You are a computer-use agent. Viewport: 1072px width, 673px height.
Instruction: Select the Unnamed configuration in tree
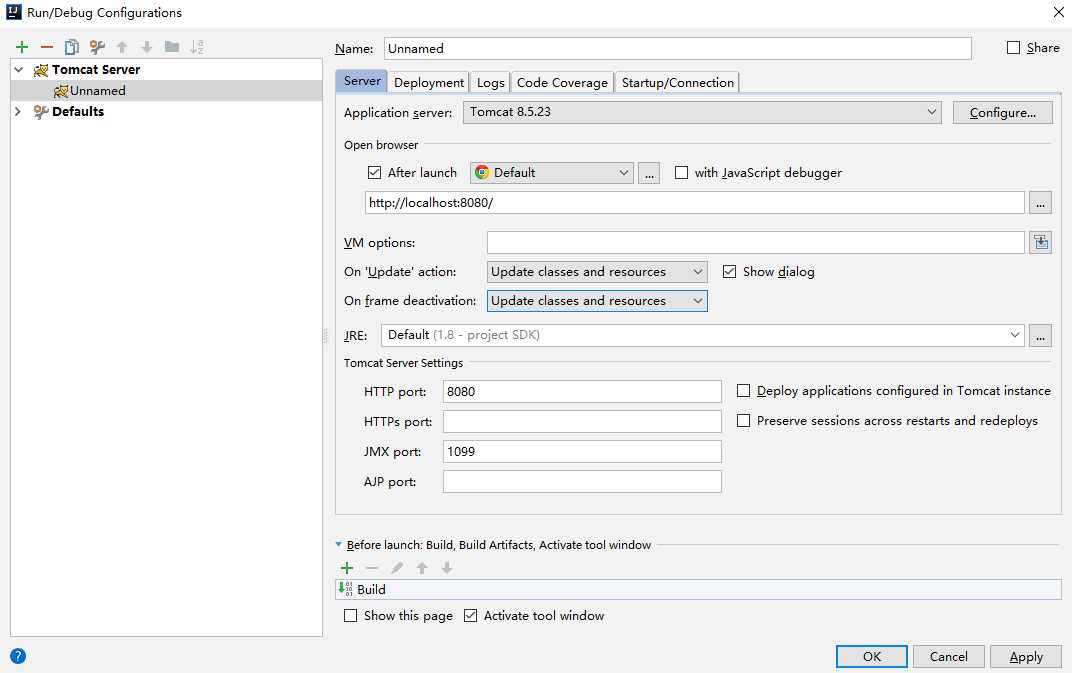click(166, 90)
